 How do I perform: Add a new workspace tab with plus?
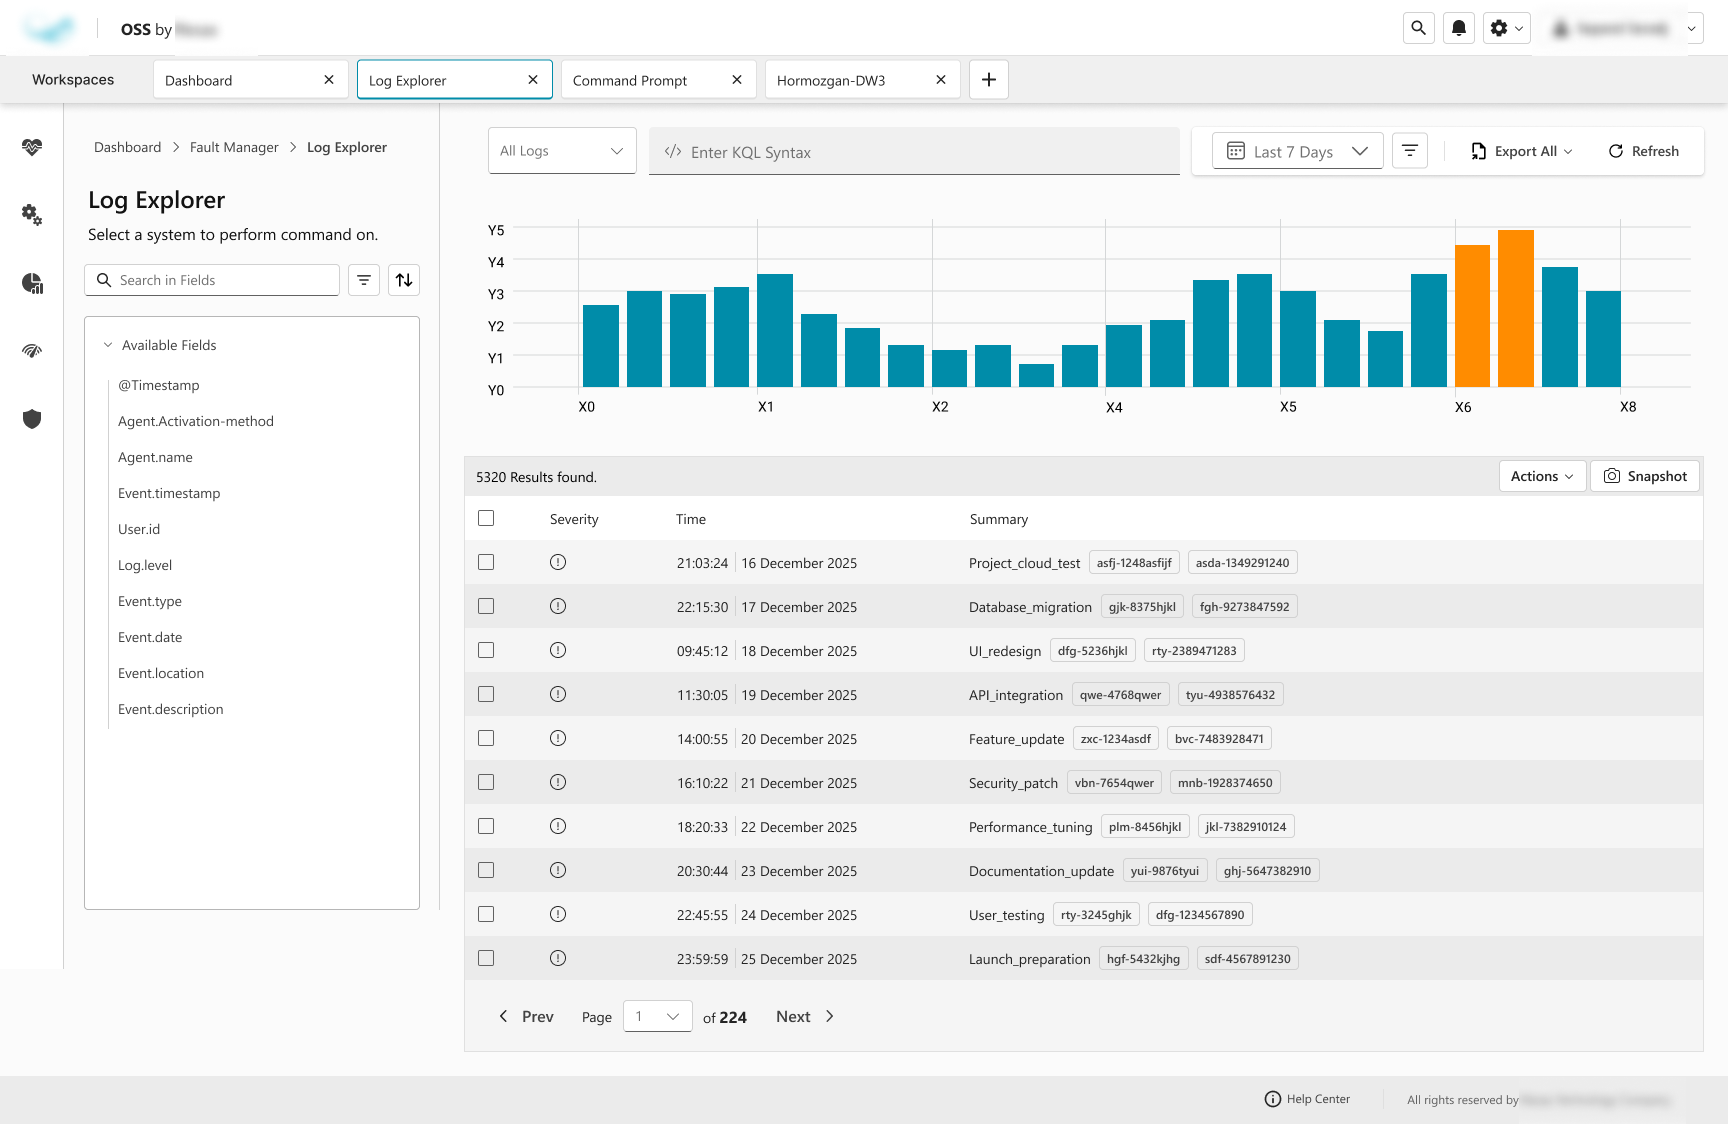coord(988,80)
